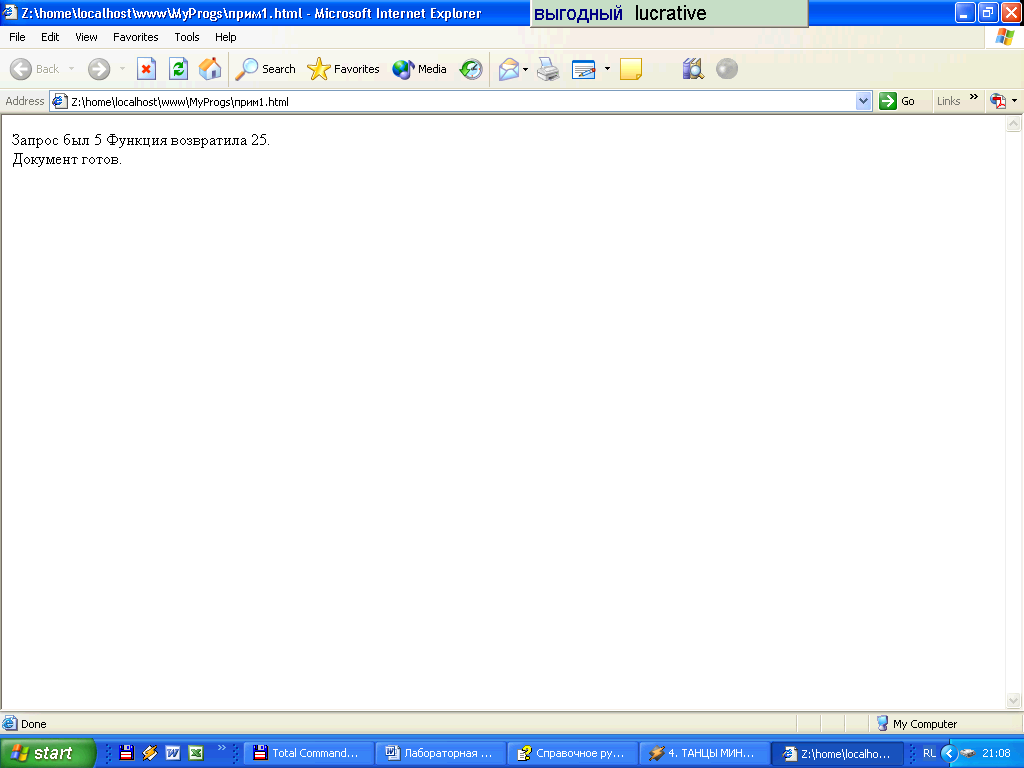Click the RU language indicator
The height and width of the screenshot is (768, 1024).
(929, 753)
